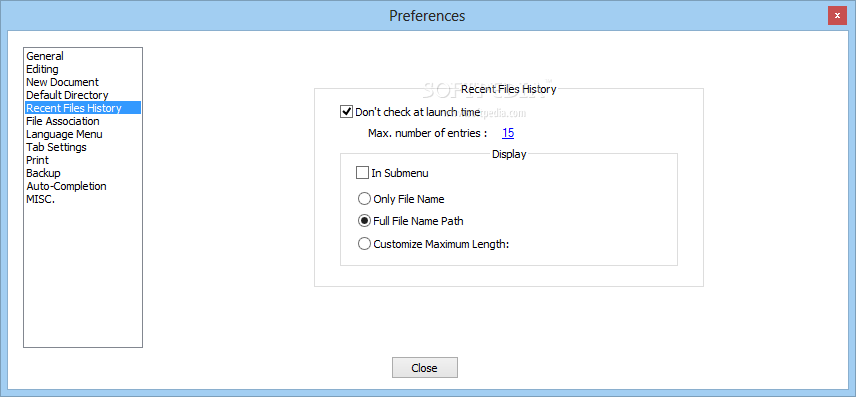This screenshot has height=397, width=856.
Task: Open File Association settings
Action: (82, 121)
